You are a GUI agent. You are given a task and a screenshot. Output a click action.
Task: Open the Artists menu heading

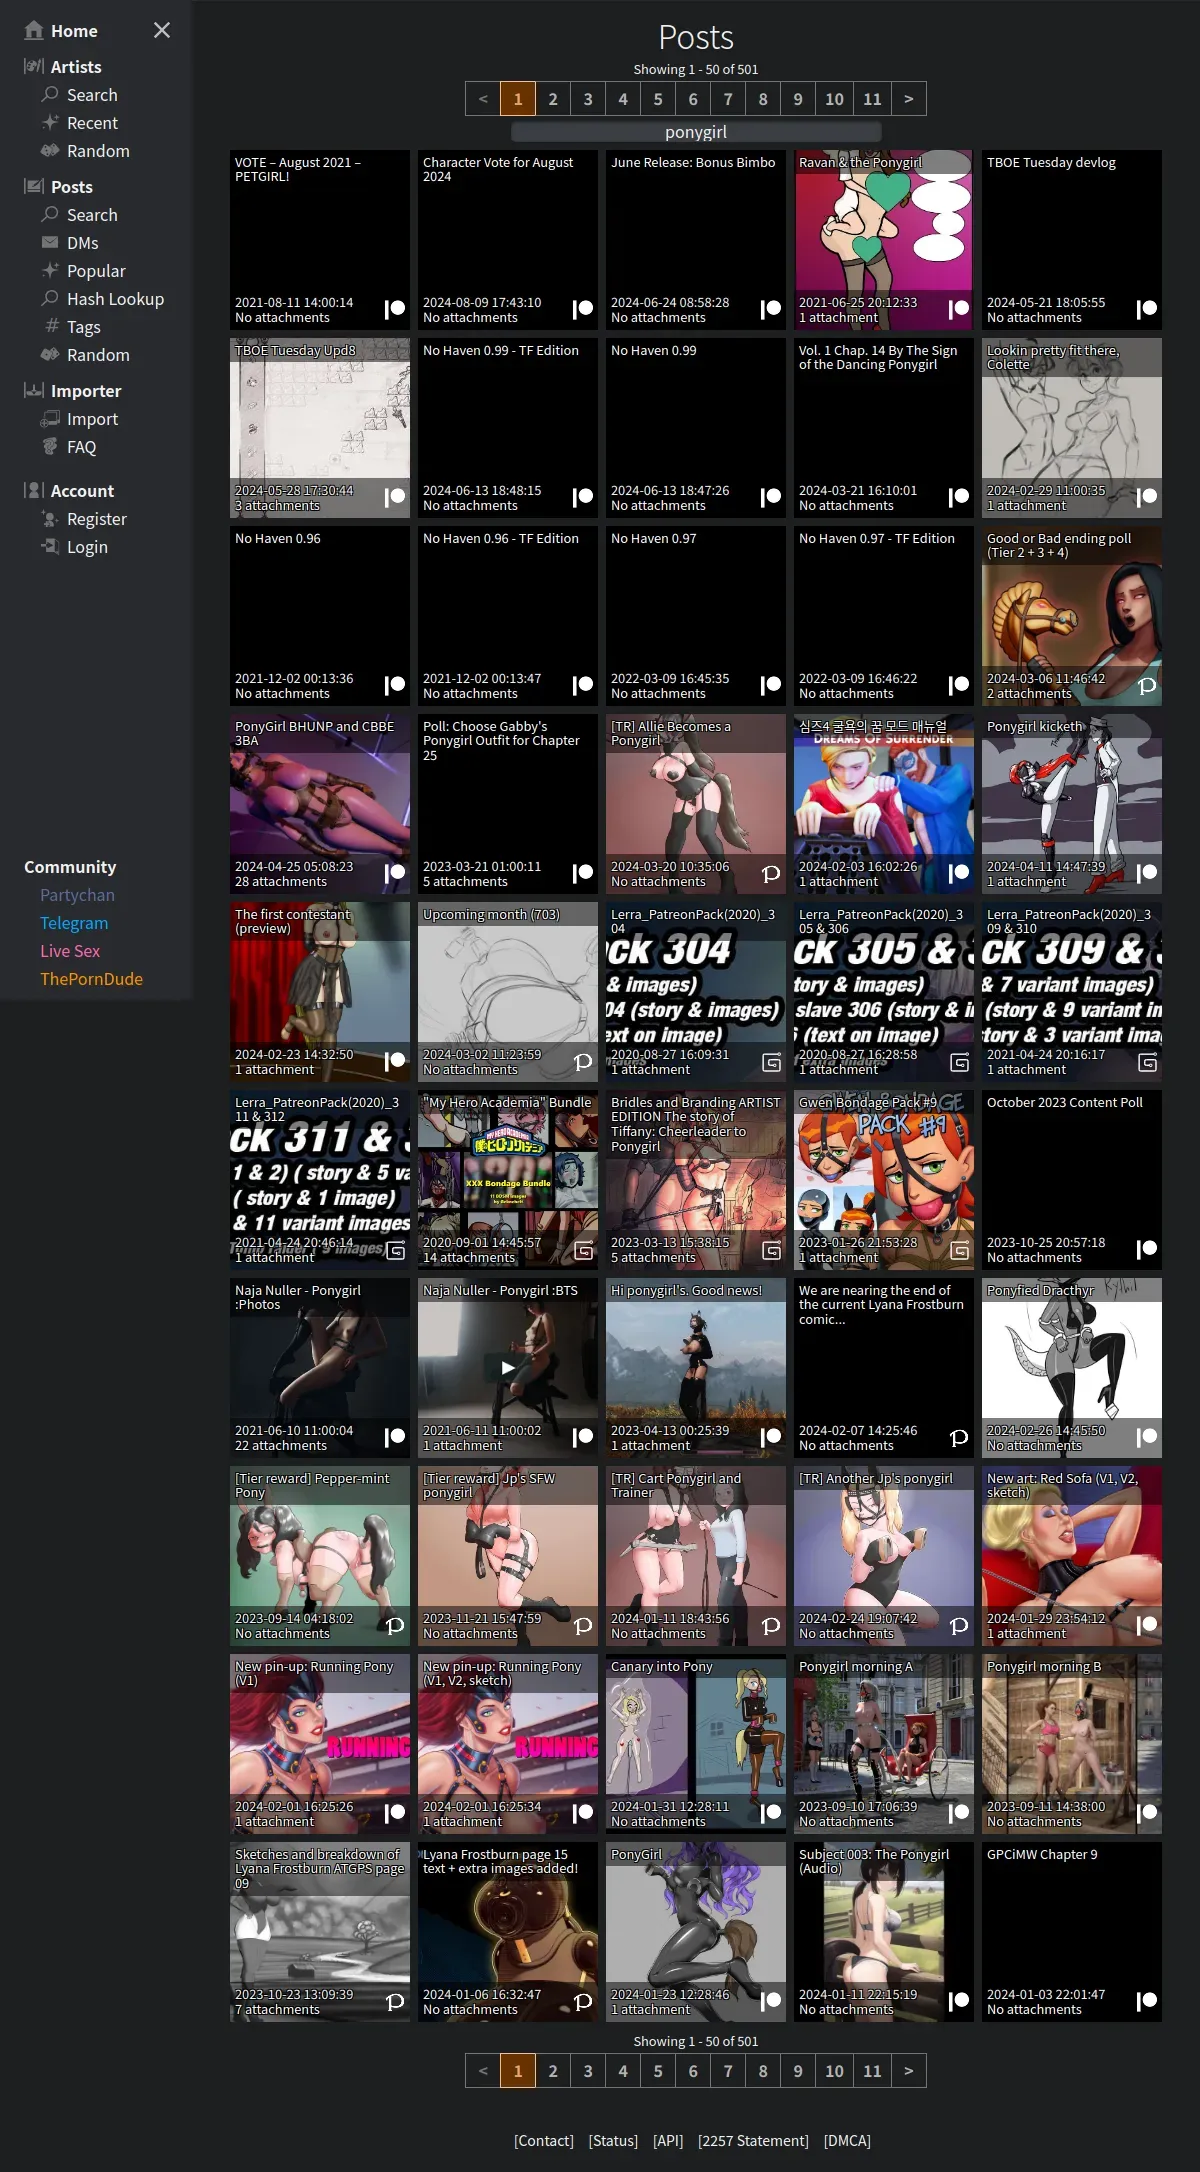tap(76, 67)
